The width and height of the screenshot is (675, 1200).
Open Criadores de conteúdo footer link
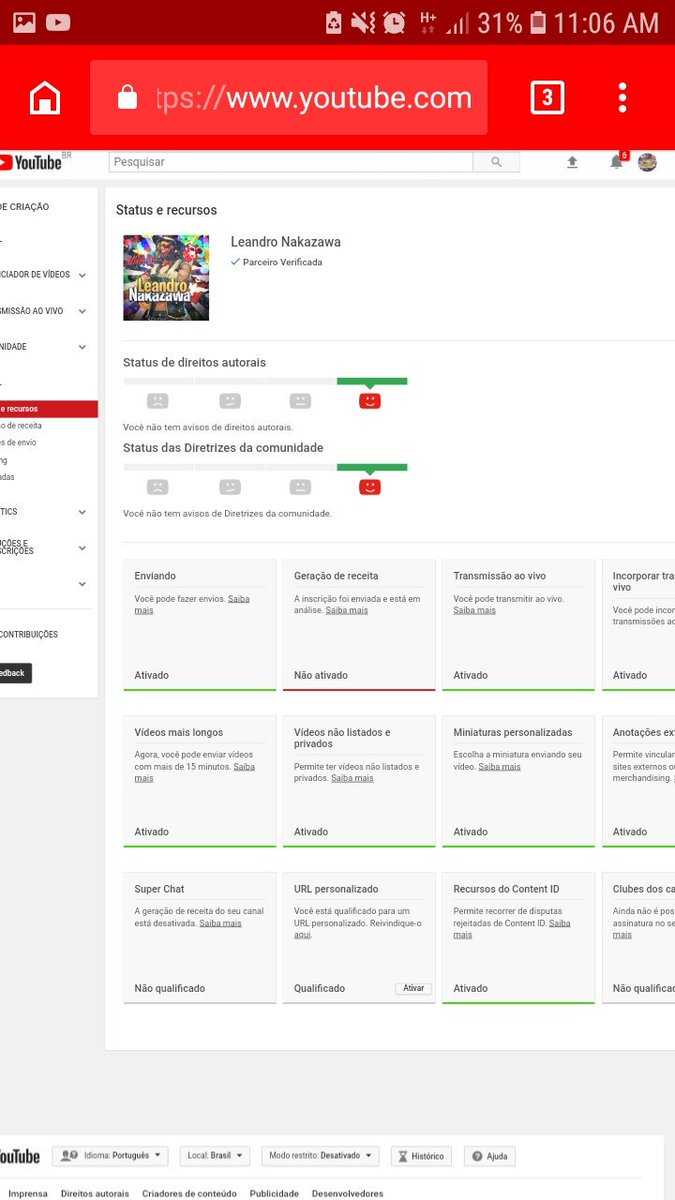coord(190,1193)
